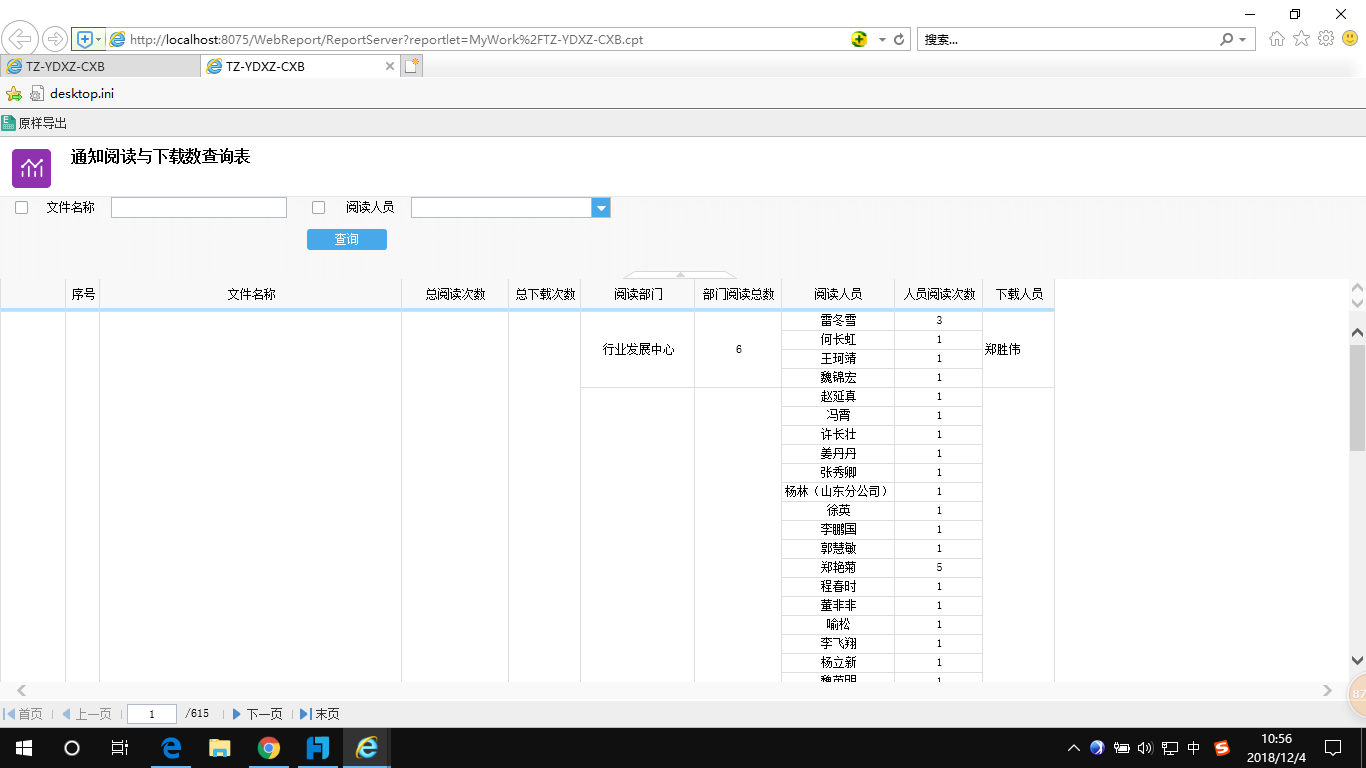Click the browser refresh icon
1366x768 pixels.
click(x=899, y=39)
